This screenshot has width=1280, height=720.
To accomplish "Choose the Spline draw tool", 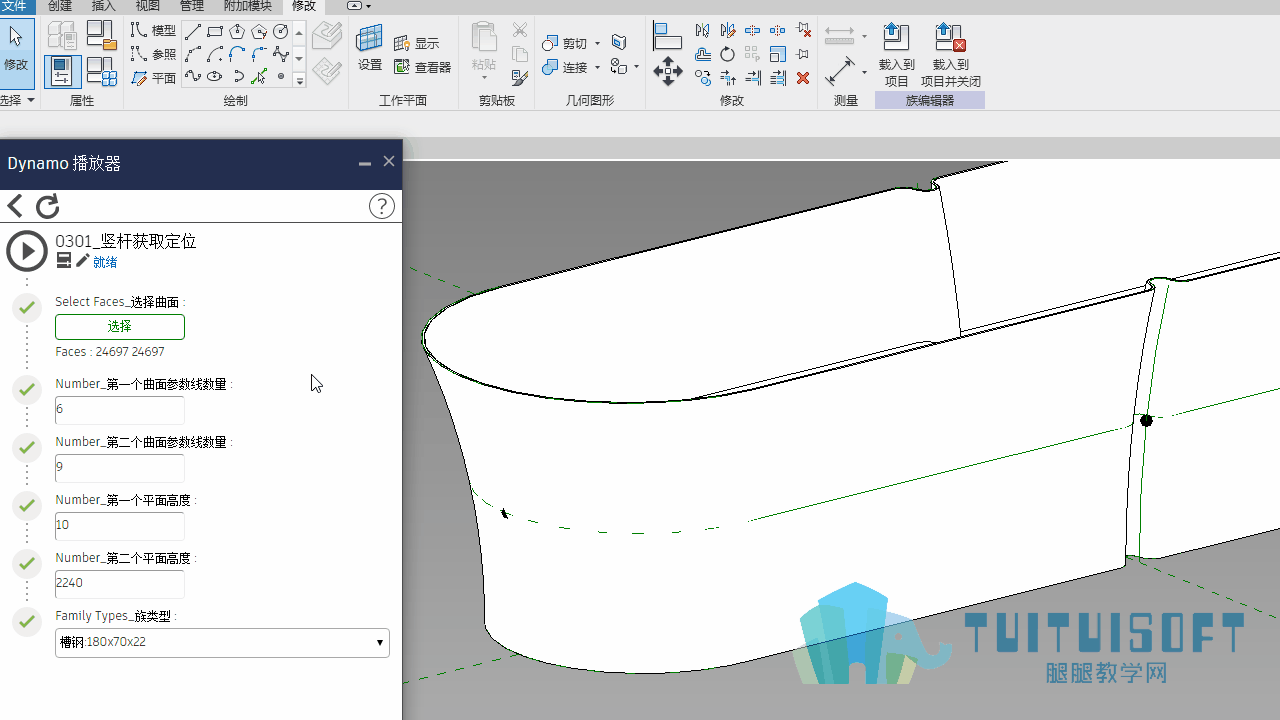I will click(193, 76).
